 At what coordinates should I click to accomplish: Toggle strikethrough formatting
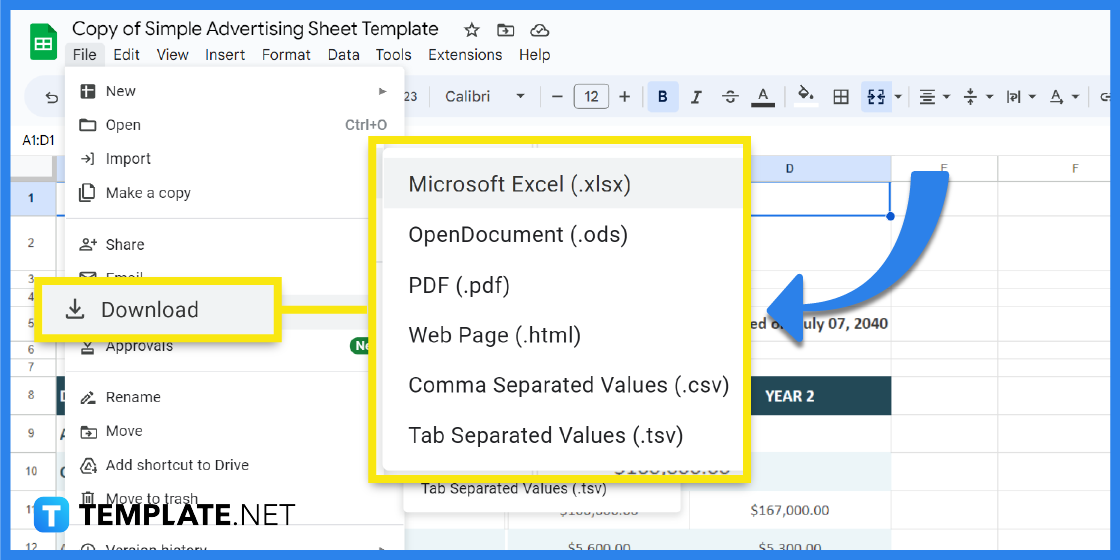tap(730, 96)
